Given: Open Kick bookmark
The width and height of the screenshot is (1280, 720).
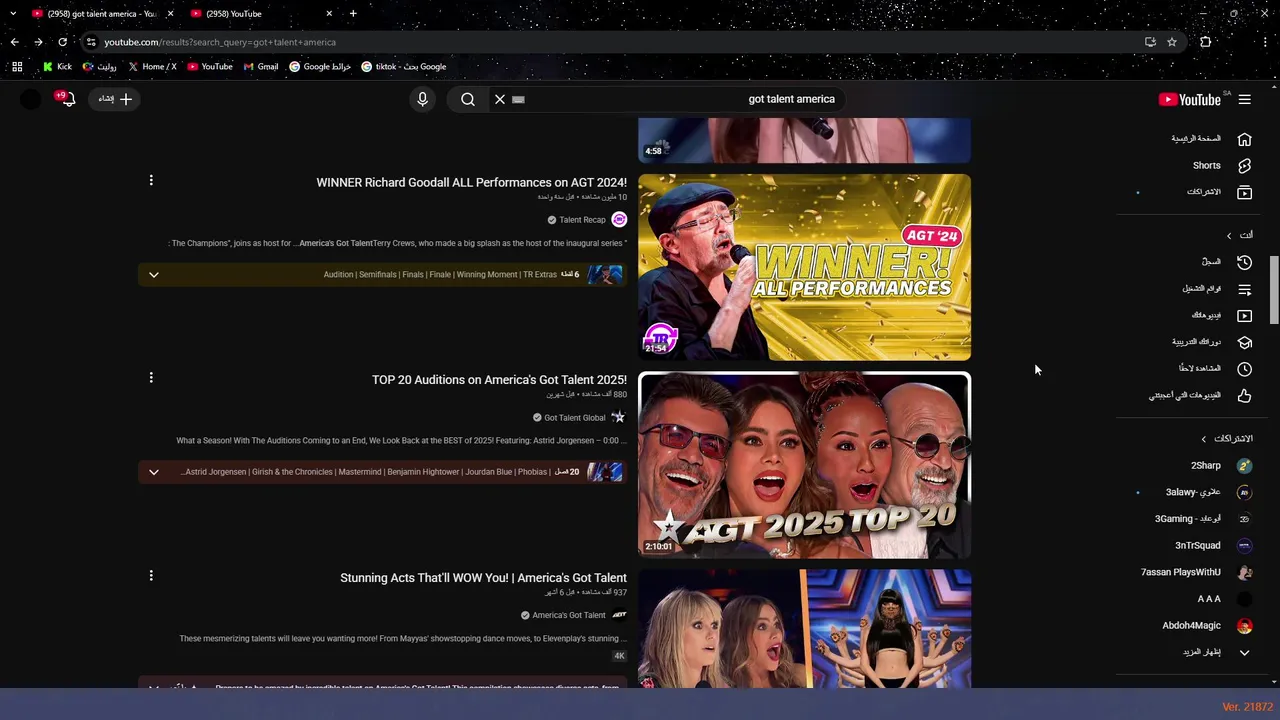Looking at the screenshot, I should [x=57, y=67].
